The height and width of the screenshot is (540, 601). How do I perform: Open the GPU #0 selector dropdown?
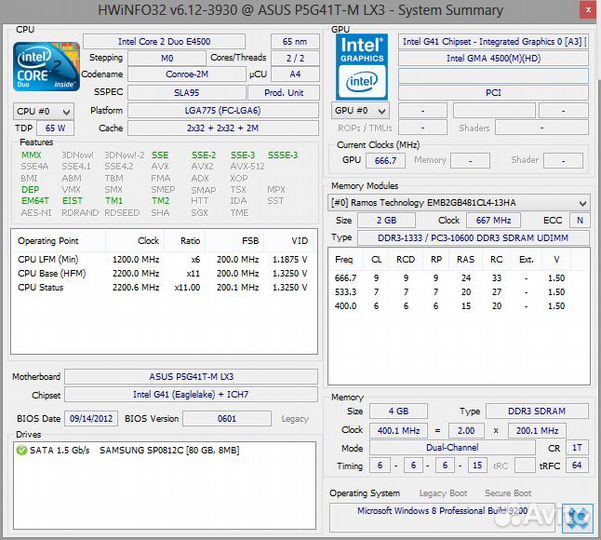[x=360, y=111]
